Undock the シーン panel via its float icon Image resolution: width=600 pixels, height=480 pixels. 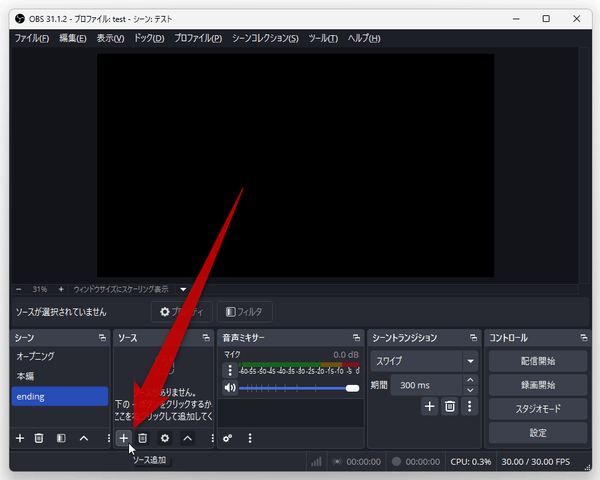(102, 339)
